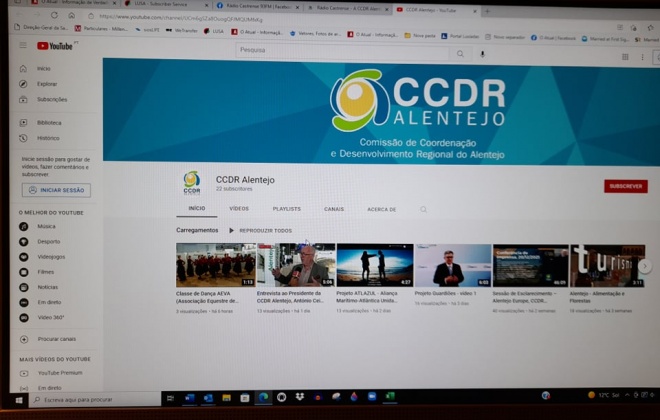Open the YouTube hamburger guide menu
The image size is (660, 420).
(23, 45)
